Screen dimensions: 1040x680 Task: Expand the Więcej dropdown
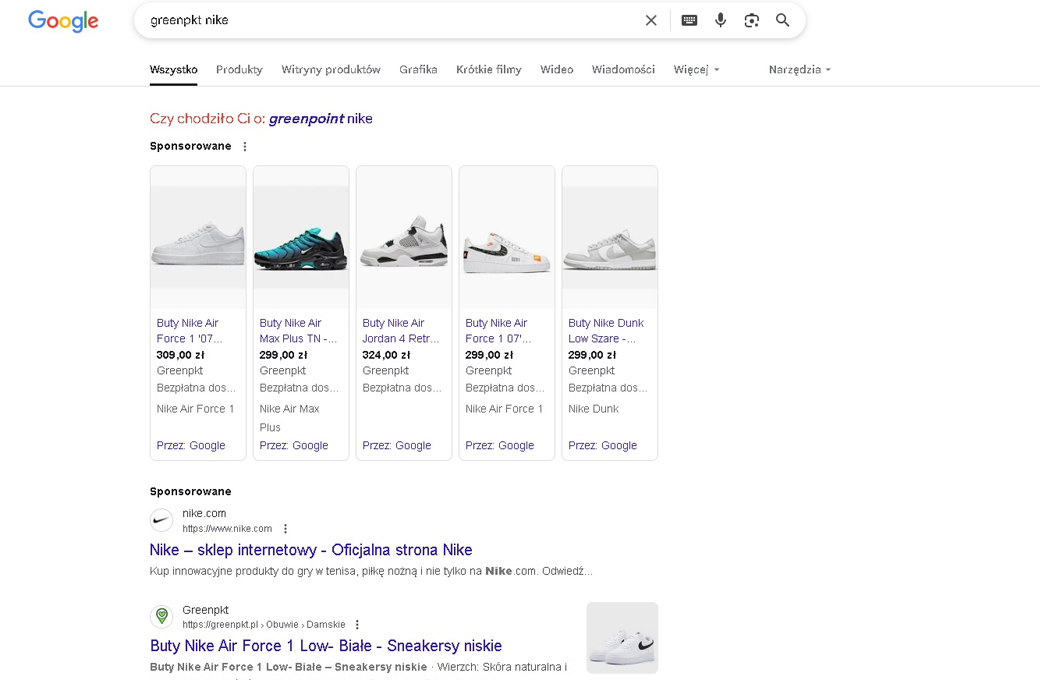click(696, 70)
